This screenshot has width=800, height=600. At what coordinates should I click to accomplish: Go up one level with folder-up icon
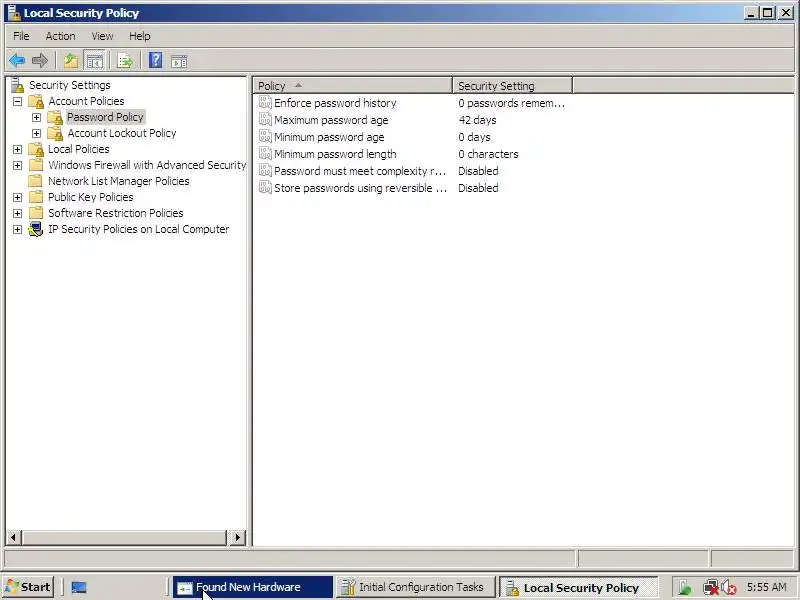click(71, 61)
